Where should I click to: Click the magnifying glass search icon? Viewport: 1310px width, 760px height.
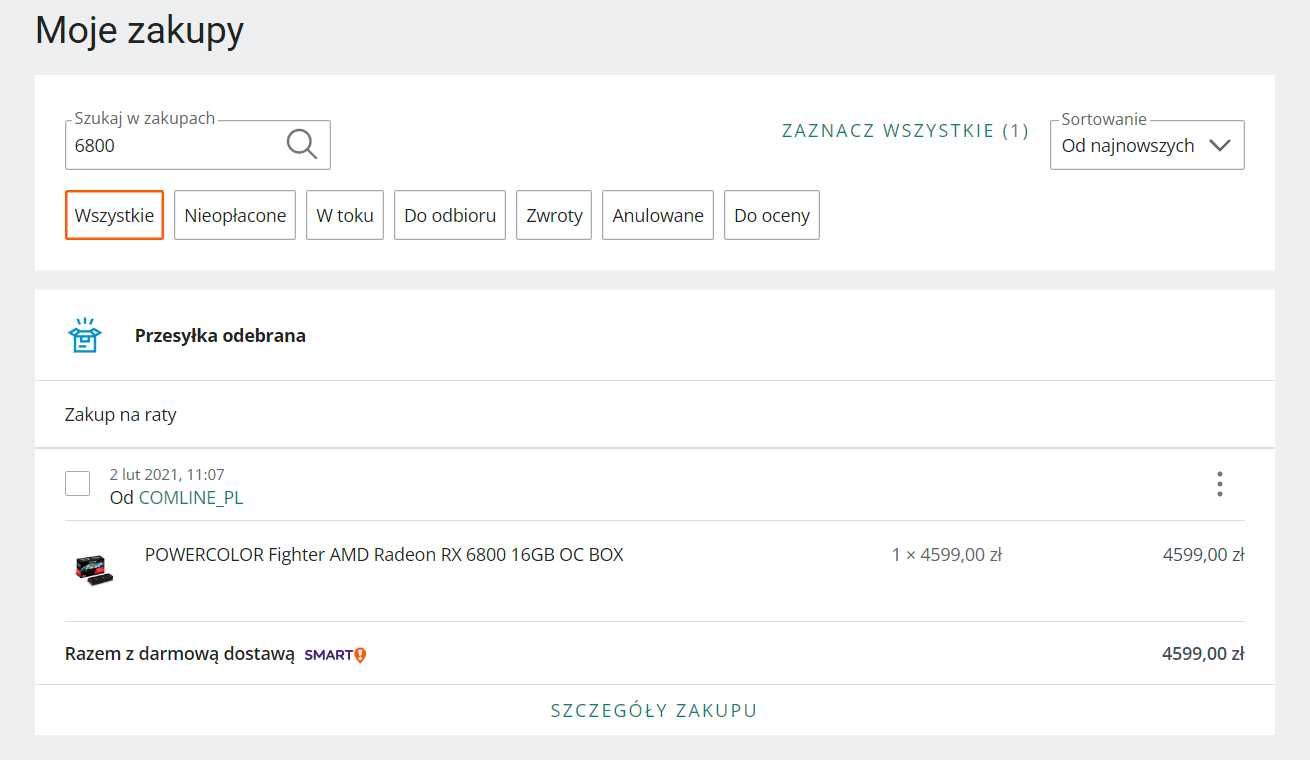(x=301, y=145)
